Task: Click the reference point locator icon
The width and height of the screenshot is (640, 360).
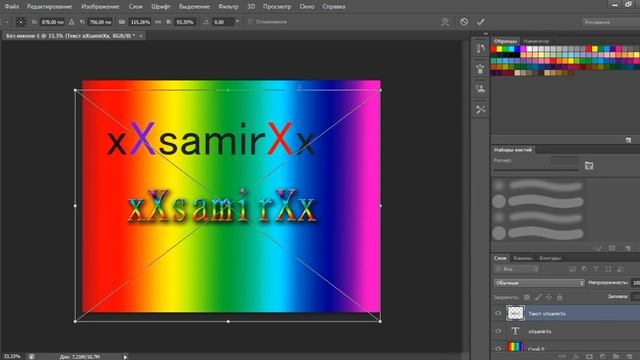Action: pos(20,22)
